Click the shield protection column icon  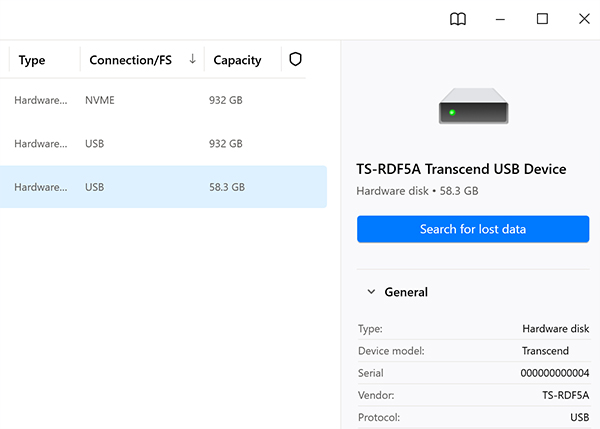click(x=295, y=60)
